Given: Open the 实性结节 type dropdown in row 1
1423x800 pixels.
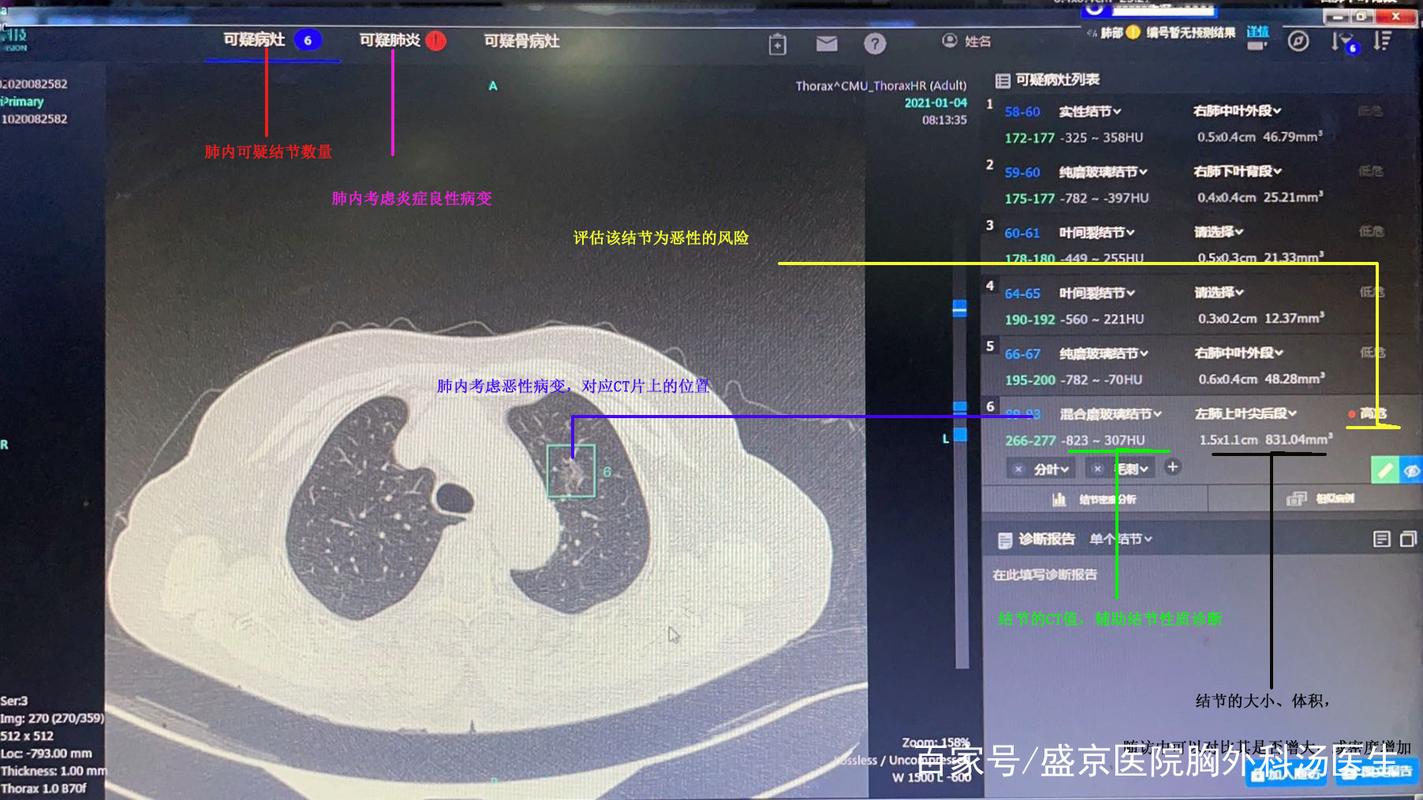Looking at the screenshot, I should 1090,112.
